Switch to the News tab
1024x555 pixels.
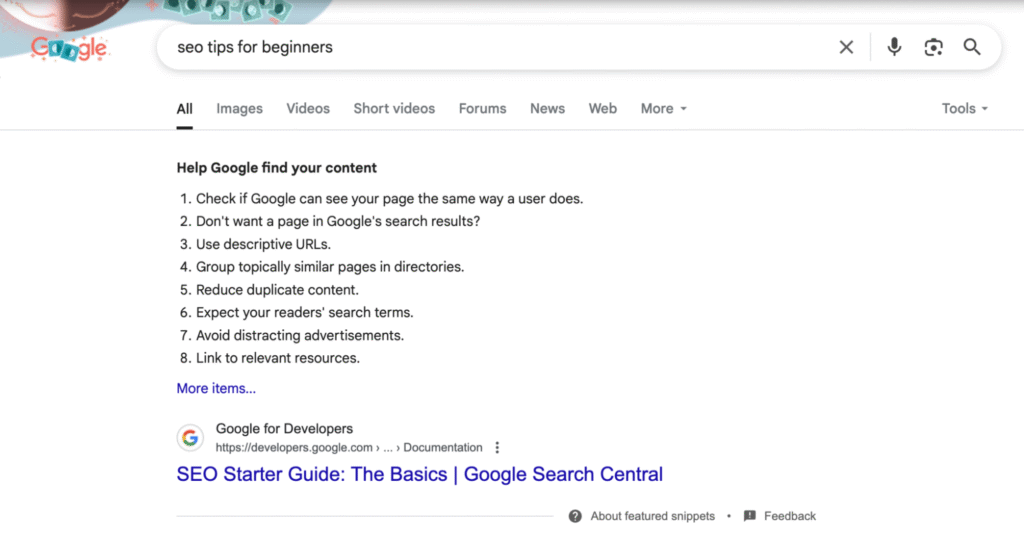point(547,109)
